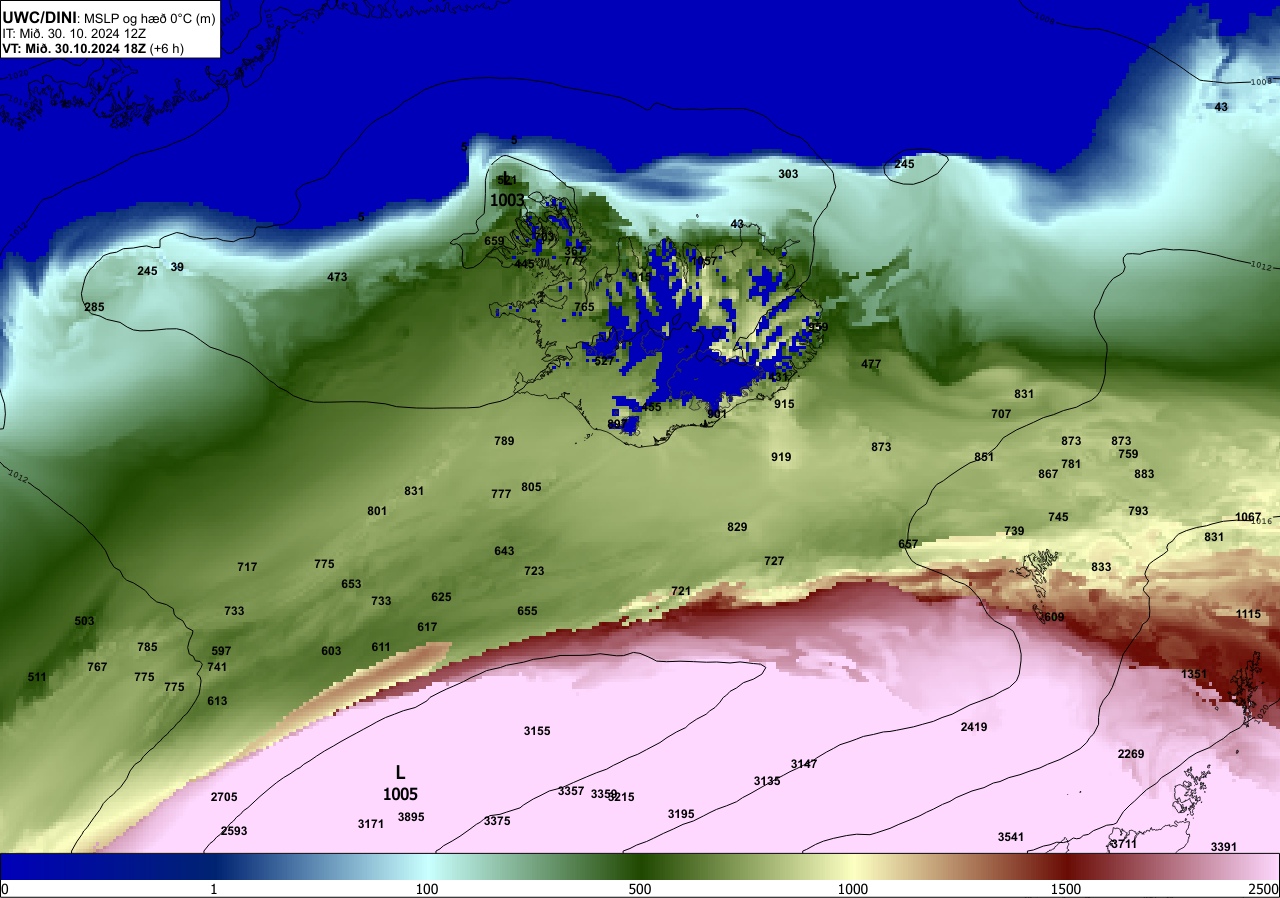Click the 1000 label on the color scale

pyautogui.click(x=853, y=889)
